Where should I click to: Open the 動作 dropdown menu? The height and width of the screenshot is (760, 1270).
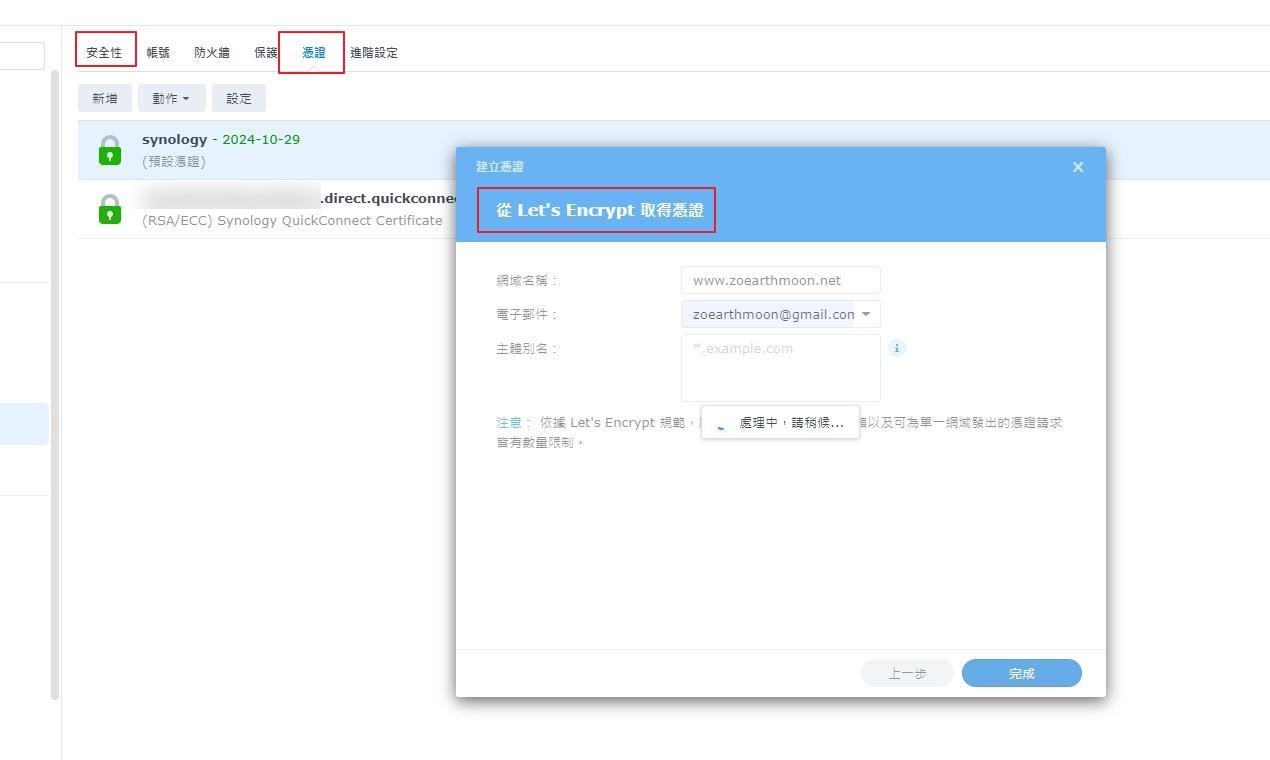171,98
